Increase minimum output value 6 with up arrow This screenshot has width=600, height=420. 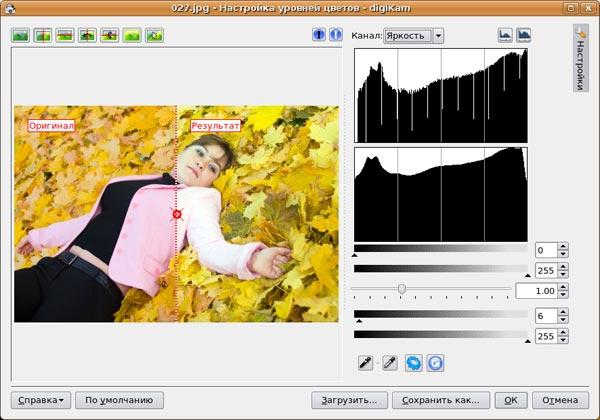point(563,313)
